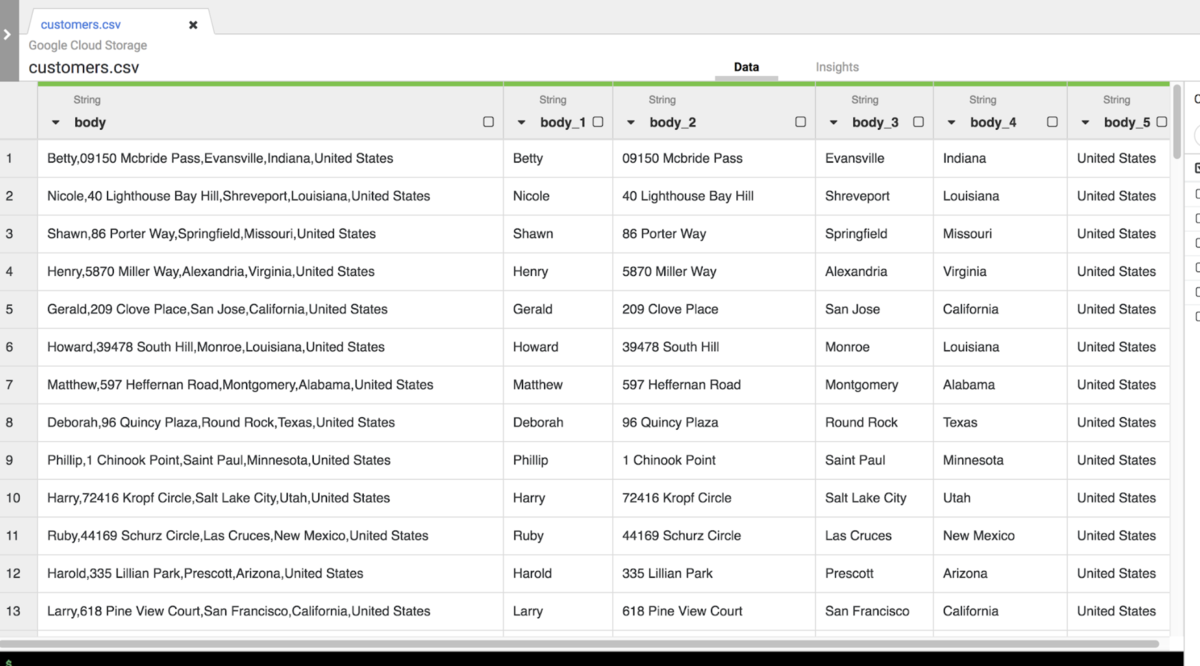
Task: Click the 'Arizona' cell
Action: pyautogui.click(x=1000, y=573)
